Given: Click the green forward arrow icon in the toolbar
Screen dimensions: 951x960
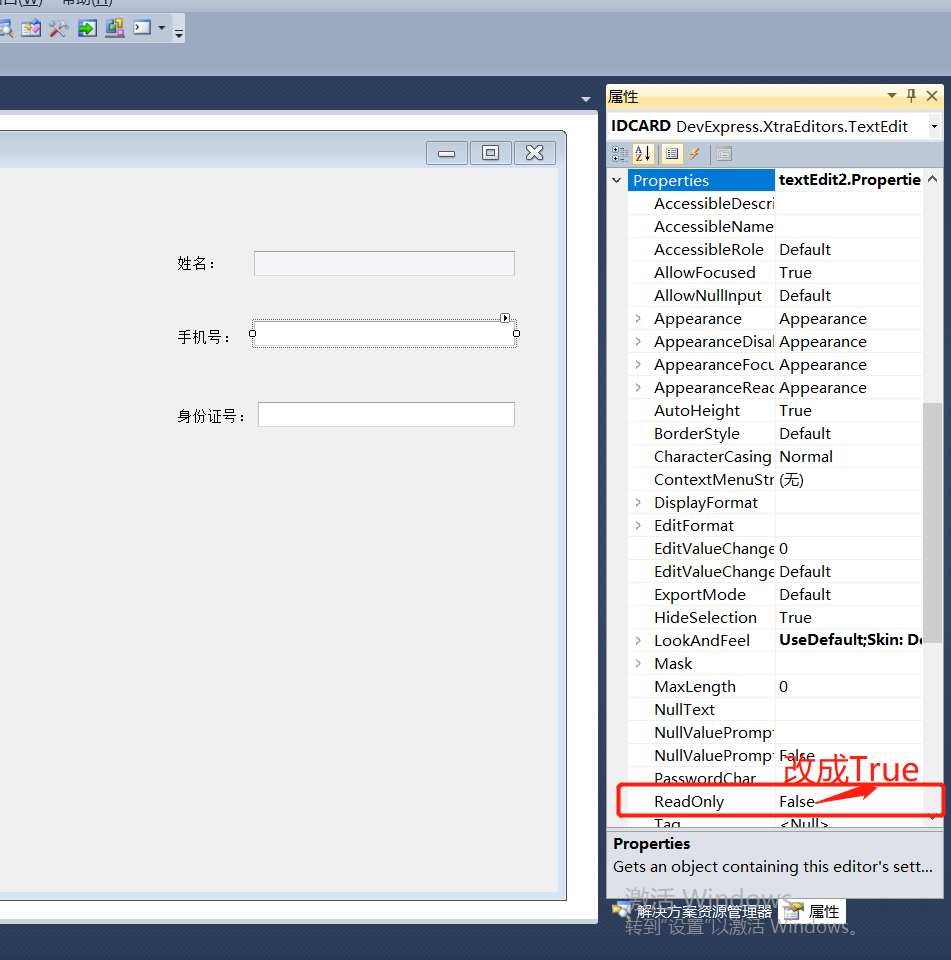Looking at the screenshot, I should coord(85,28).
